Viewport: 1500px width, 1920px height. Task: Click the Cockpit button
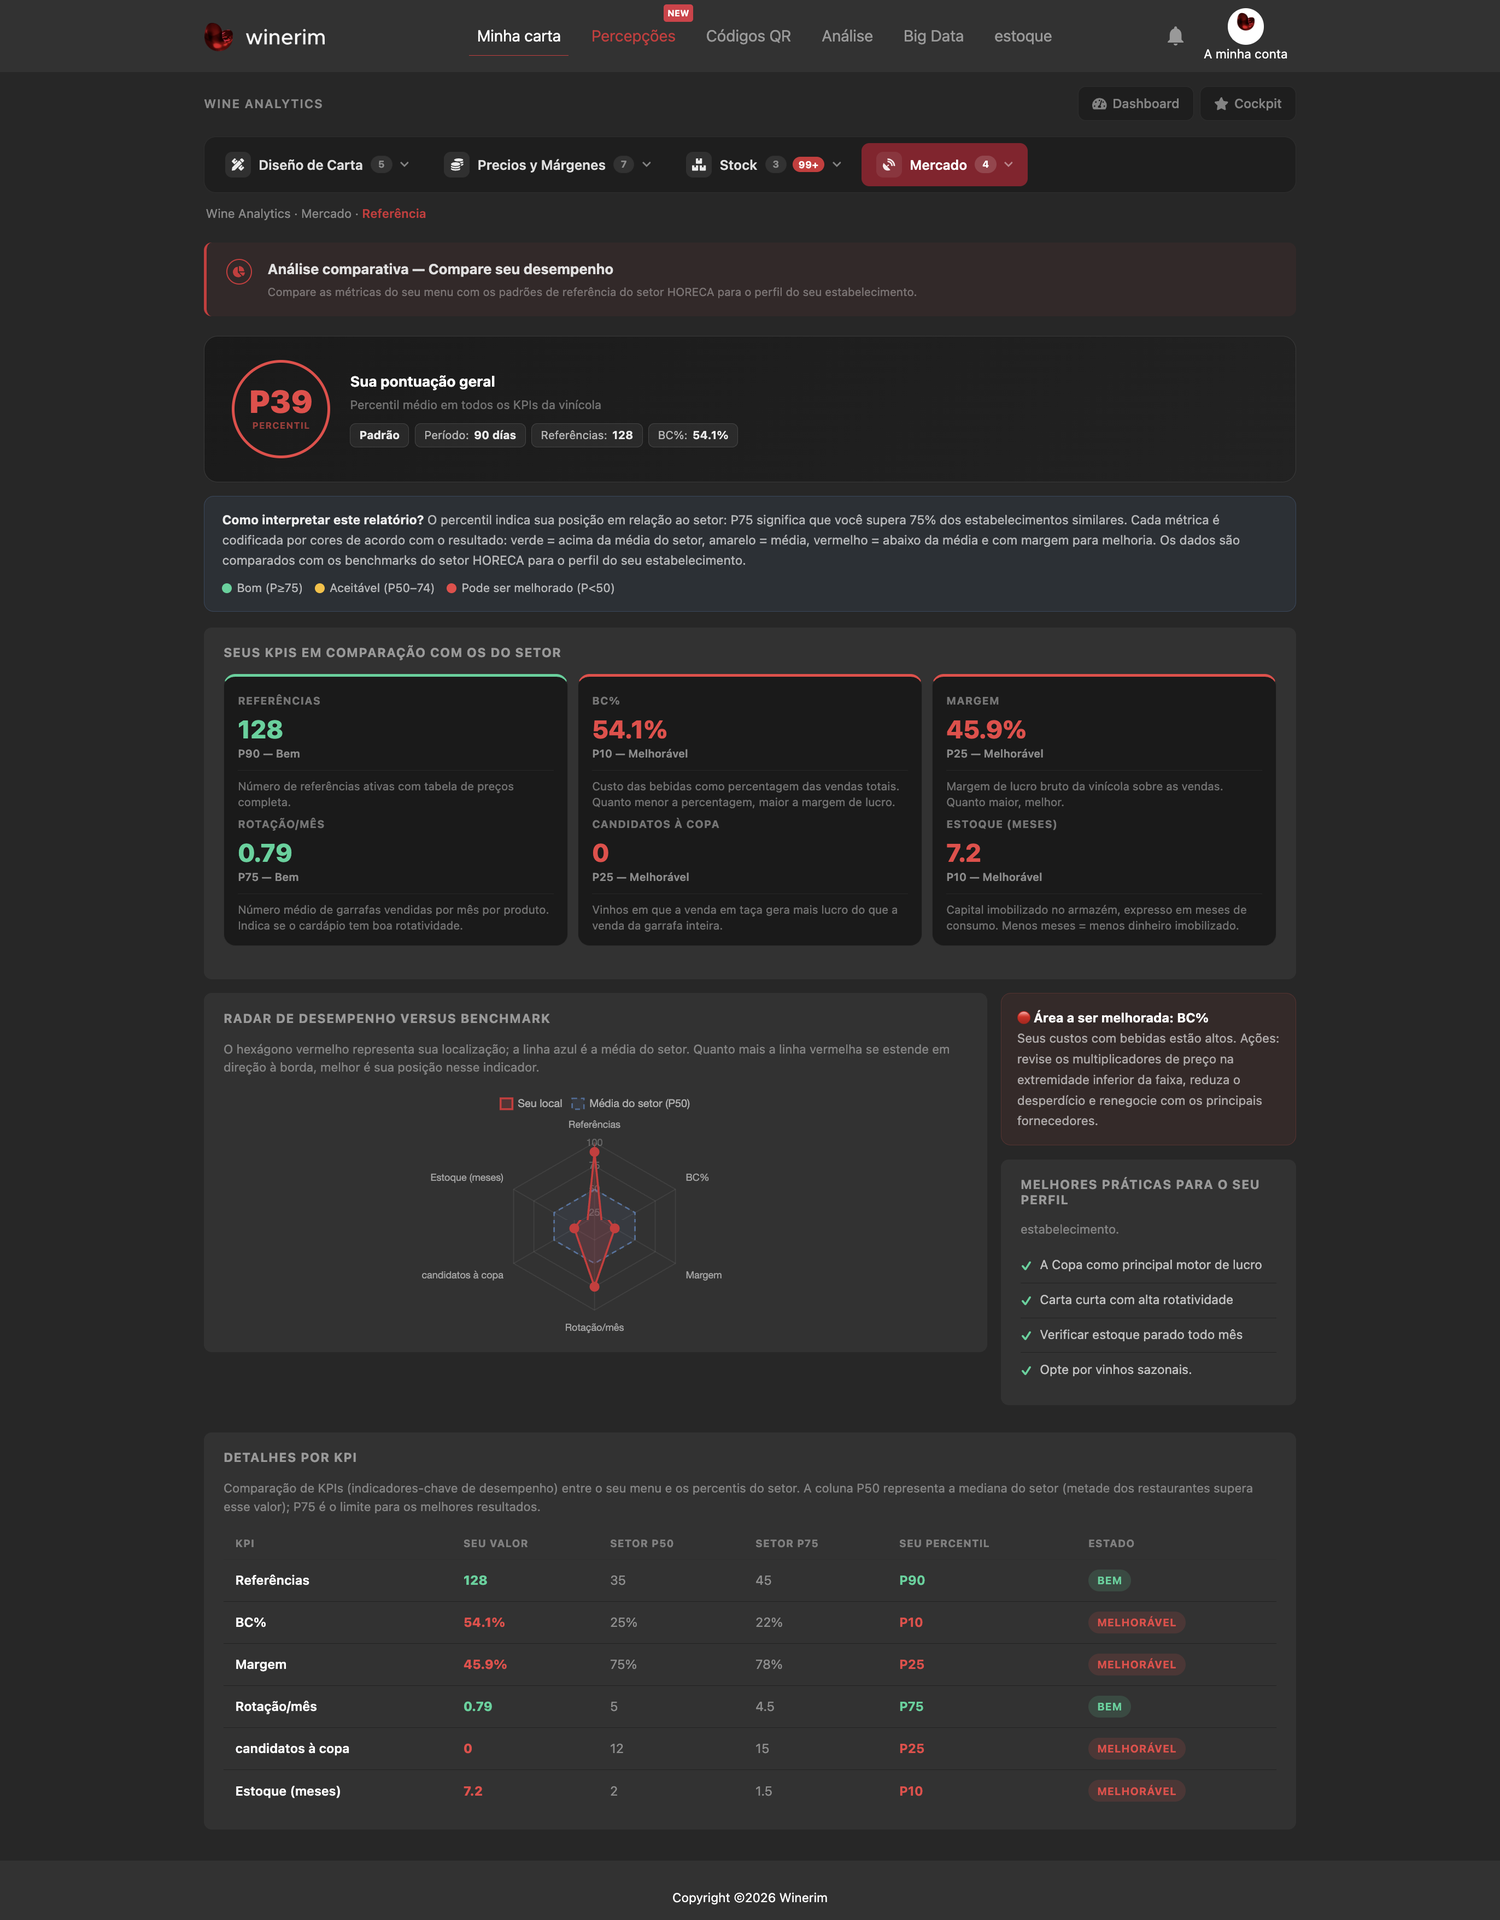coord(1247,104)
